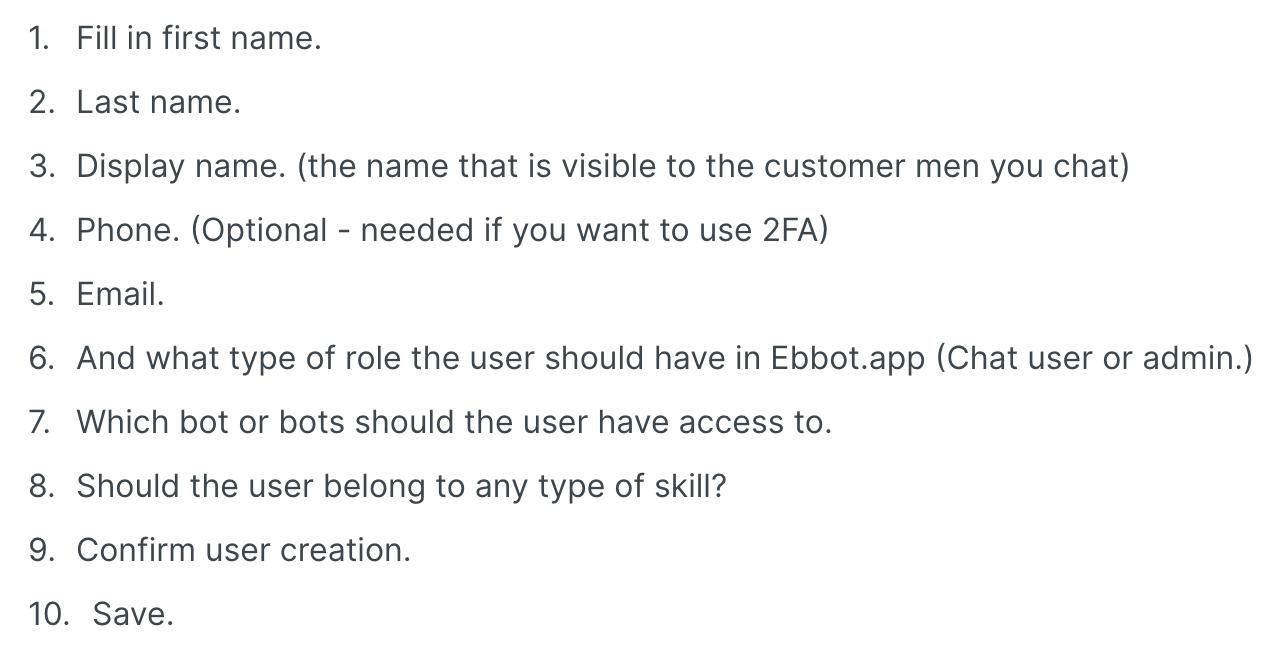Click the 'Email.' list item
The image size is (1282, 650).
tap(120, 294)
